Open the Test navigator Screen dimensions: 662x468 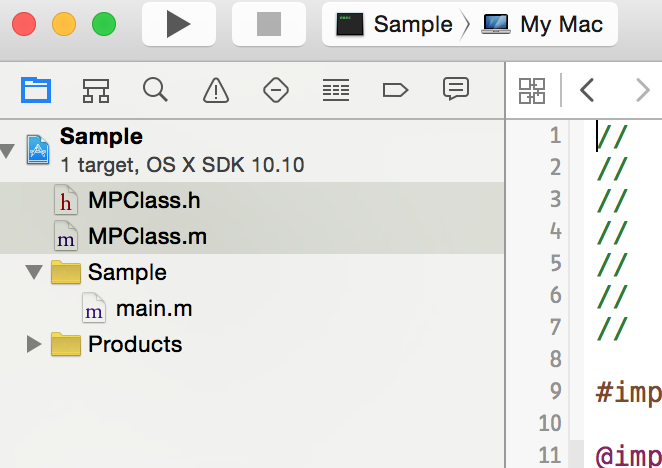tap(276, 90)
